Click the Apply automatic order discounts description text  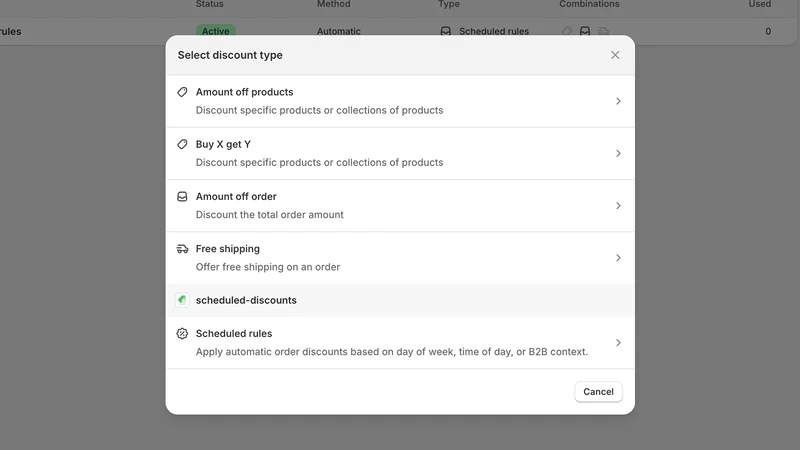tap(392, 352)
